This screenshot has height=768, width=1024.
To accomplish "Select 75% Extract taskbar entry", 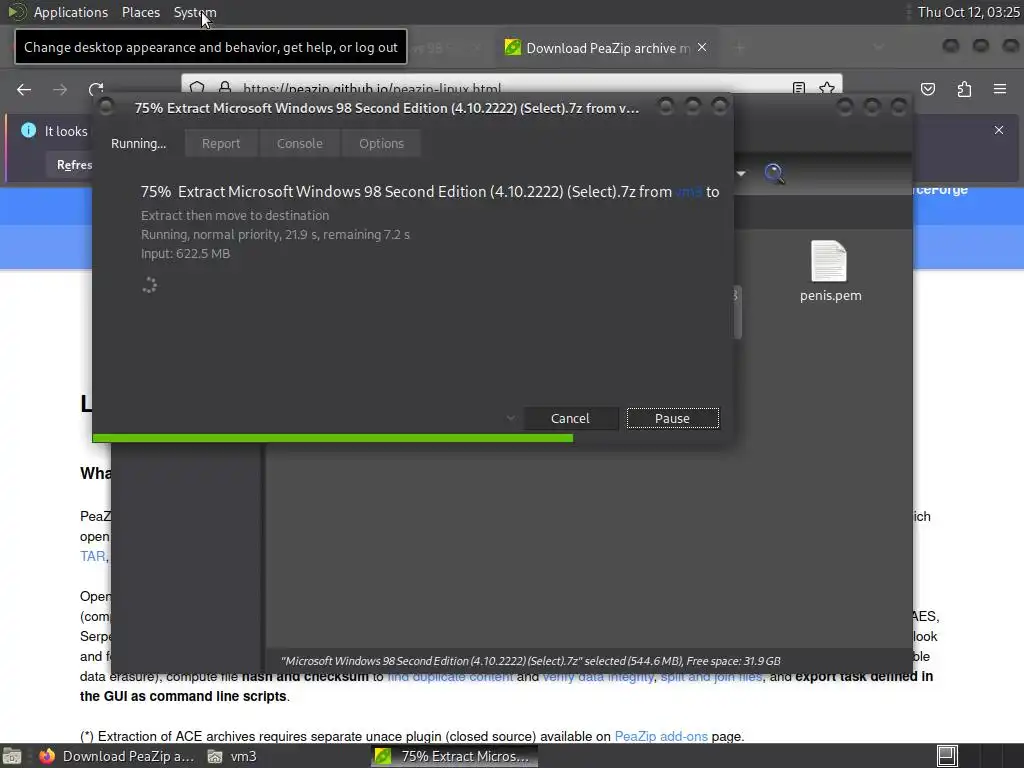I will 455,756.
